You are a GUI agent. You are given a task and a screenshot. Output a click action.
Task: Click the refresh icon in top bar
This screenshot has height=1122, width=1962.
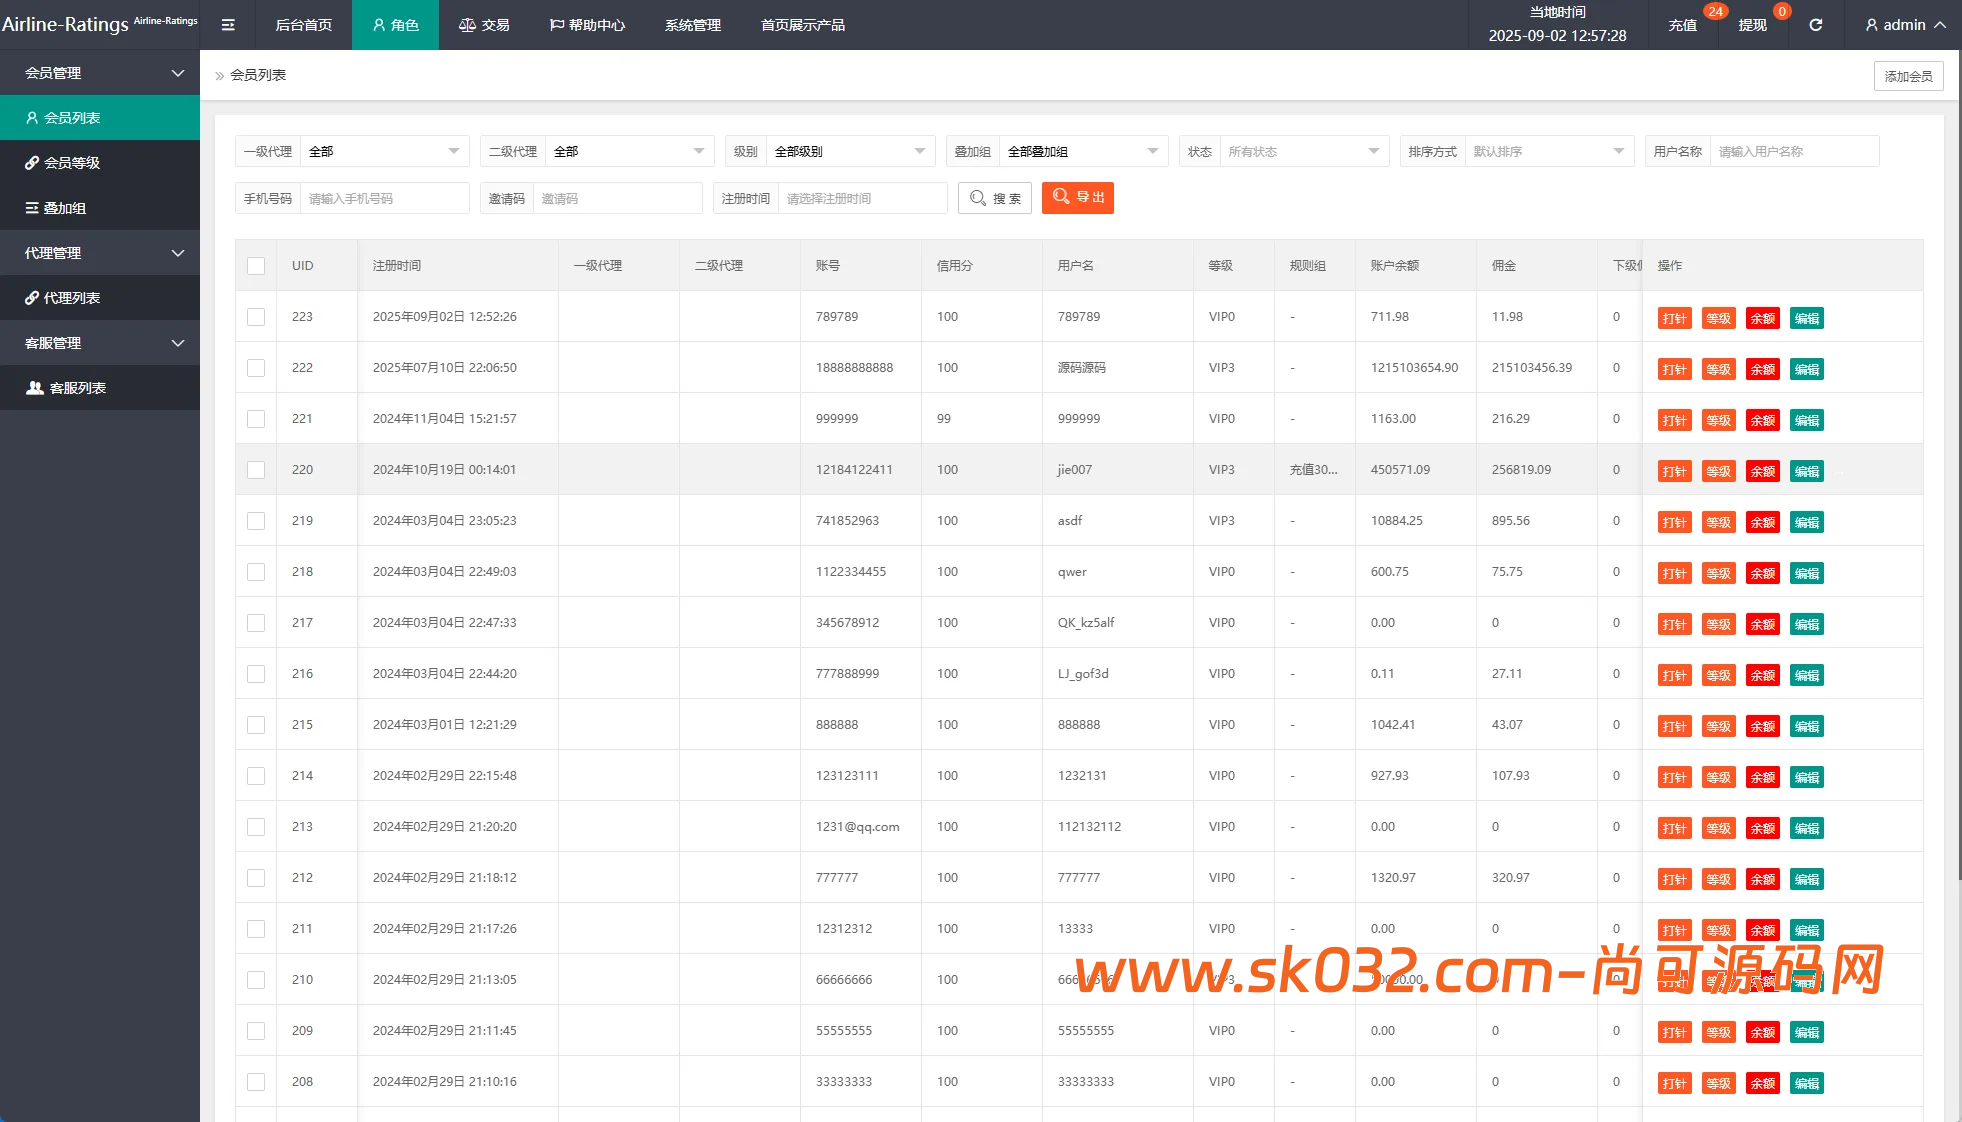pyautogui.click(x=1815, y=25)
